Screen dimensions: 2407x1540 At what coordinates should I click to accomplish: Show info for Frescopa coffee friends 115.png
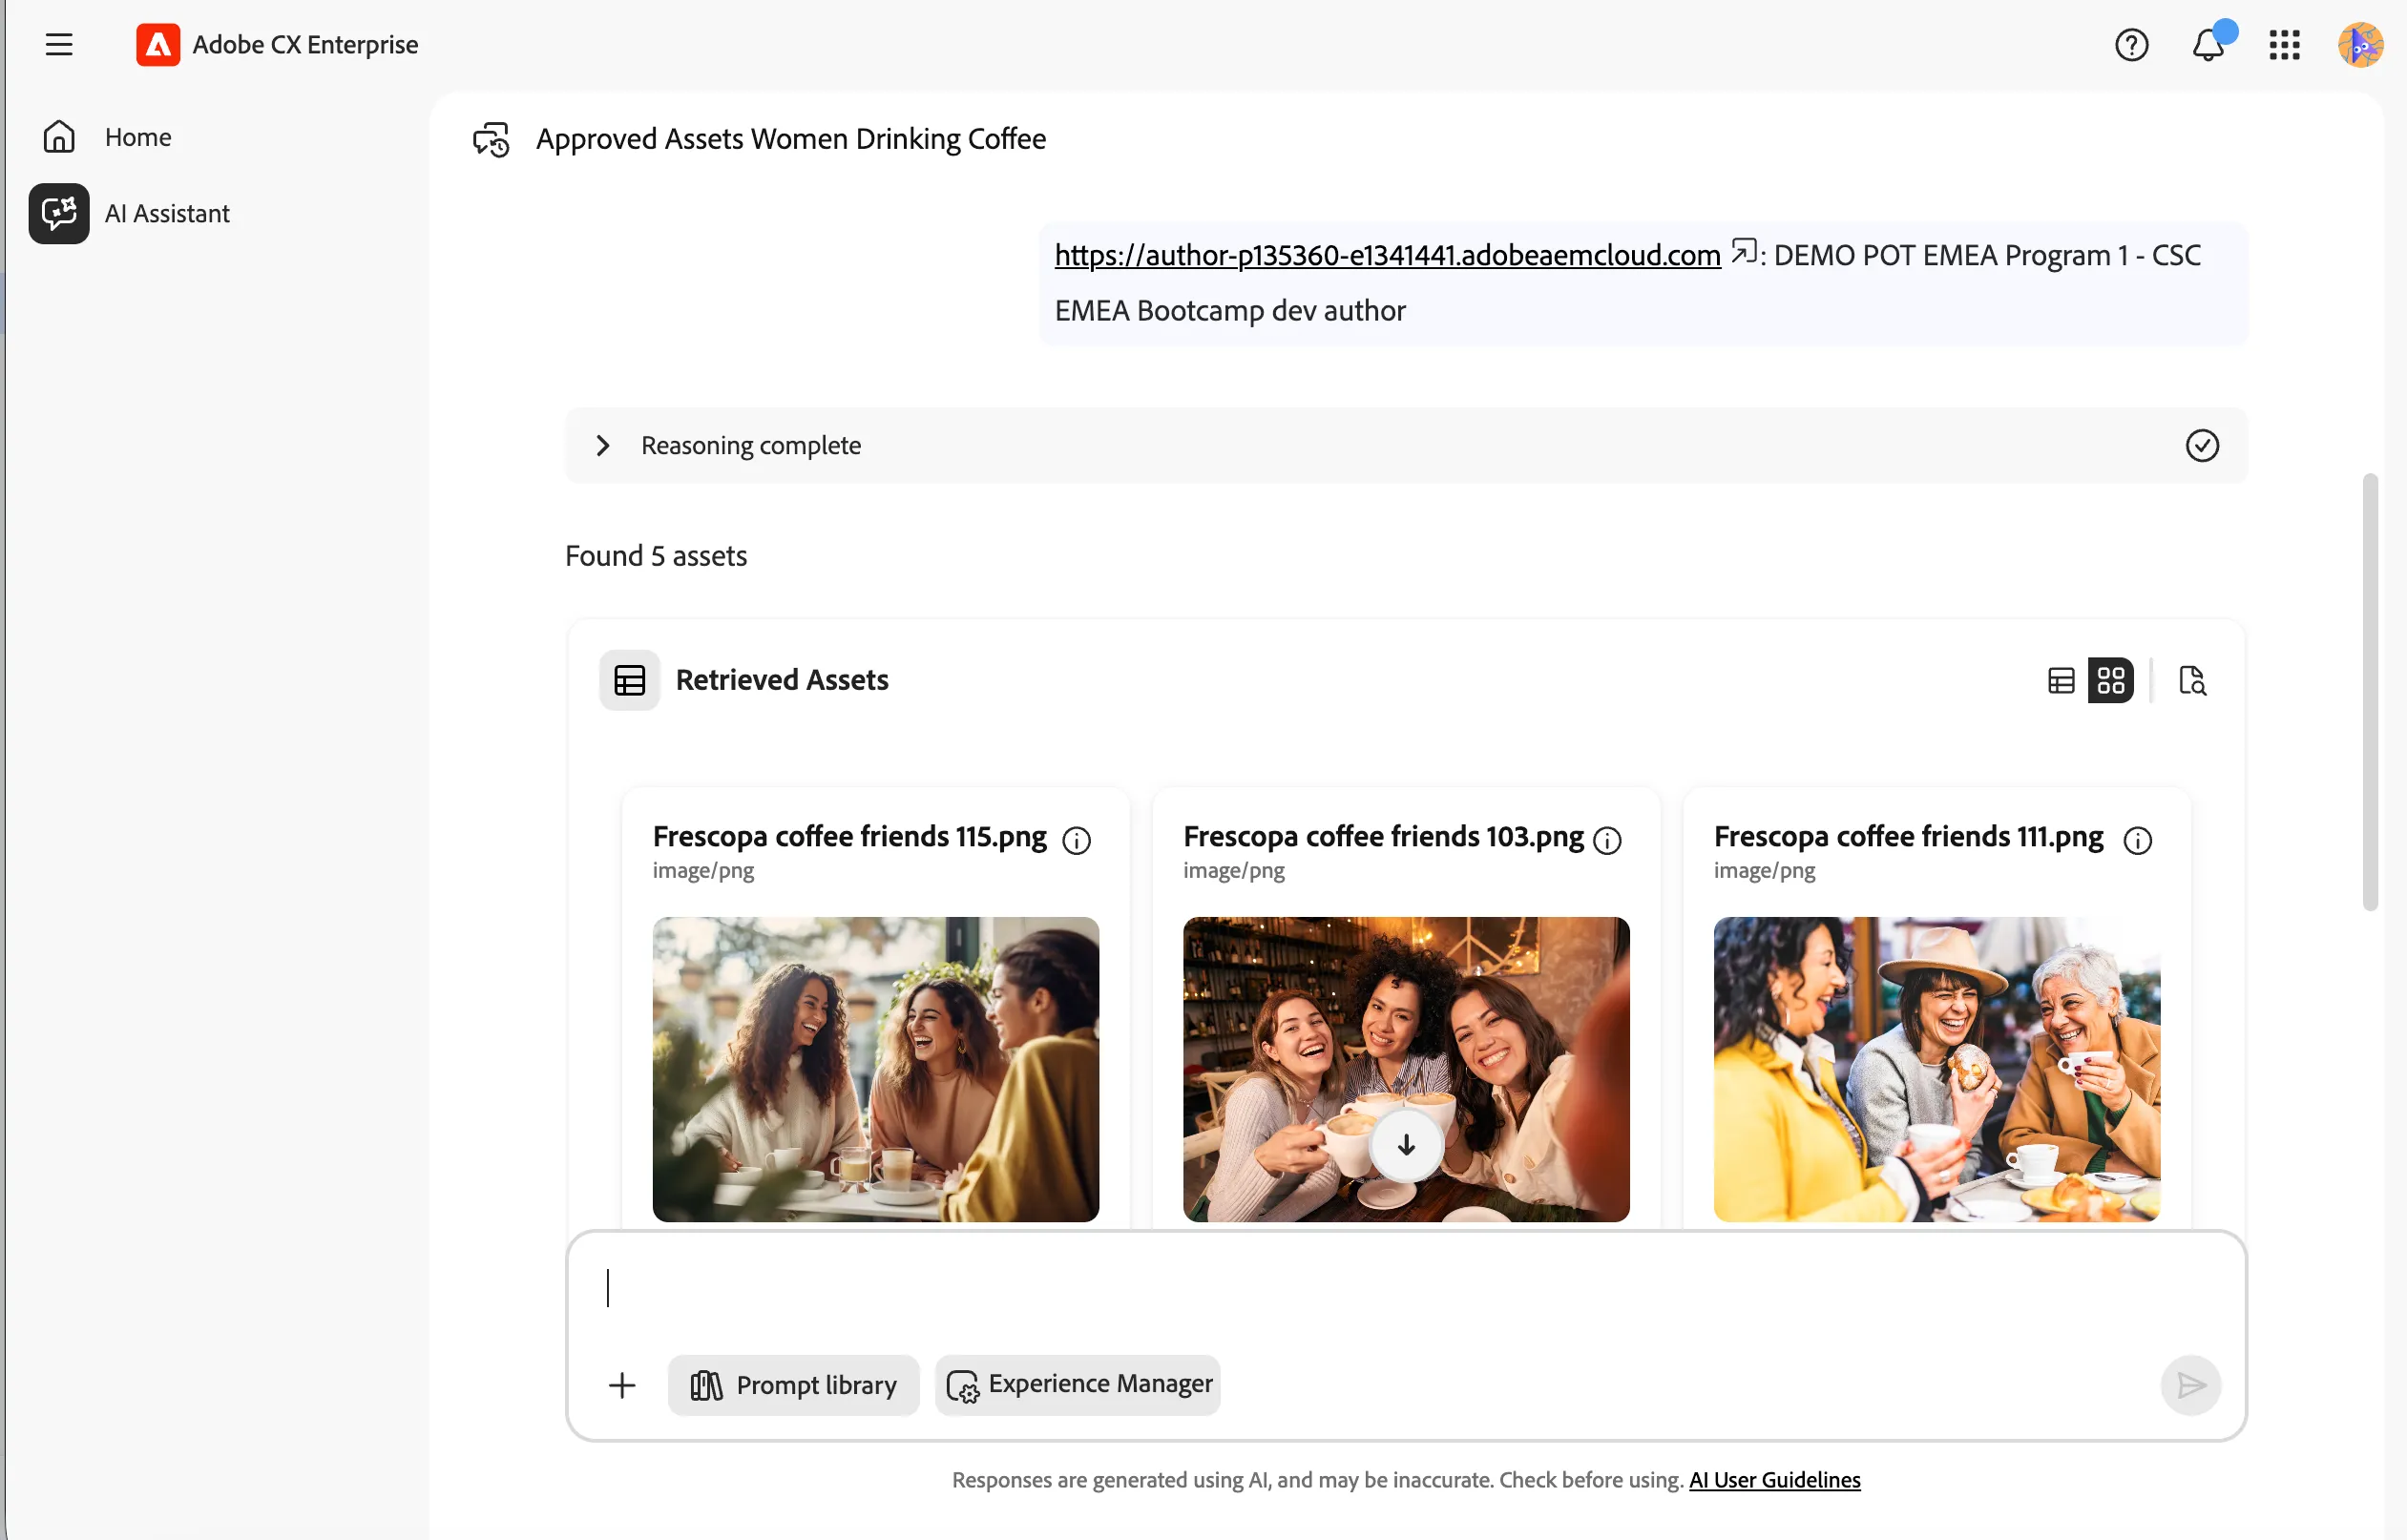click(x=1076, y=841)
